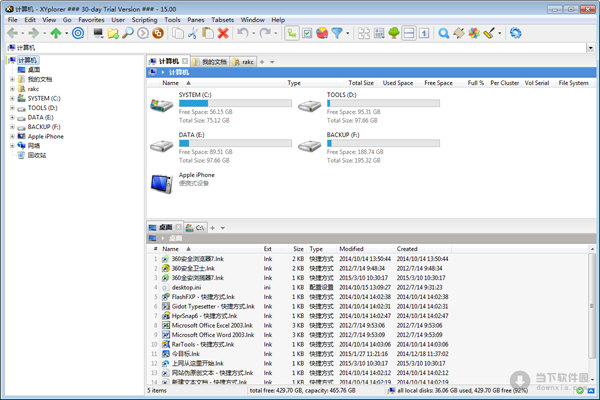Click the blue target Hotlist icon
600x400 pixels.
point(78,33)
